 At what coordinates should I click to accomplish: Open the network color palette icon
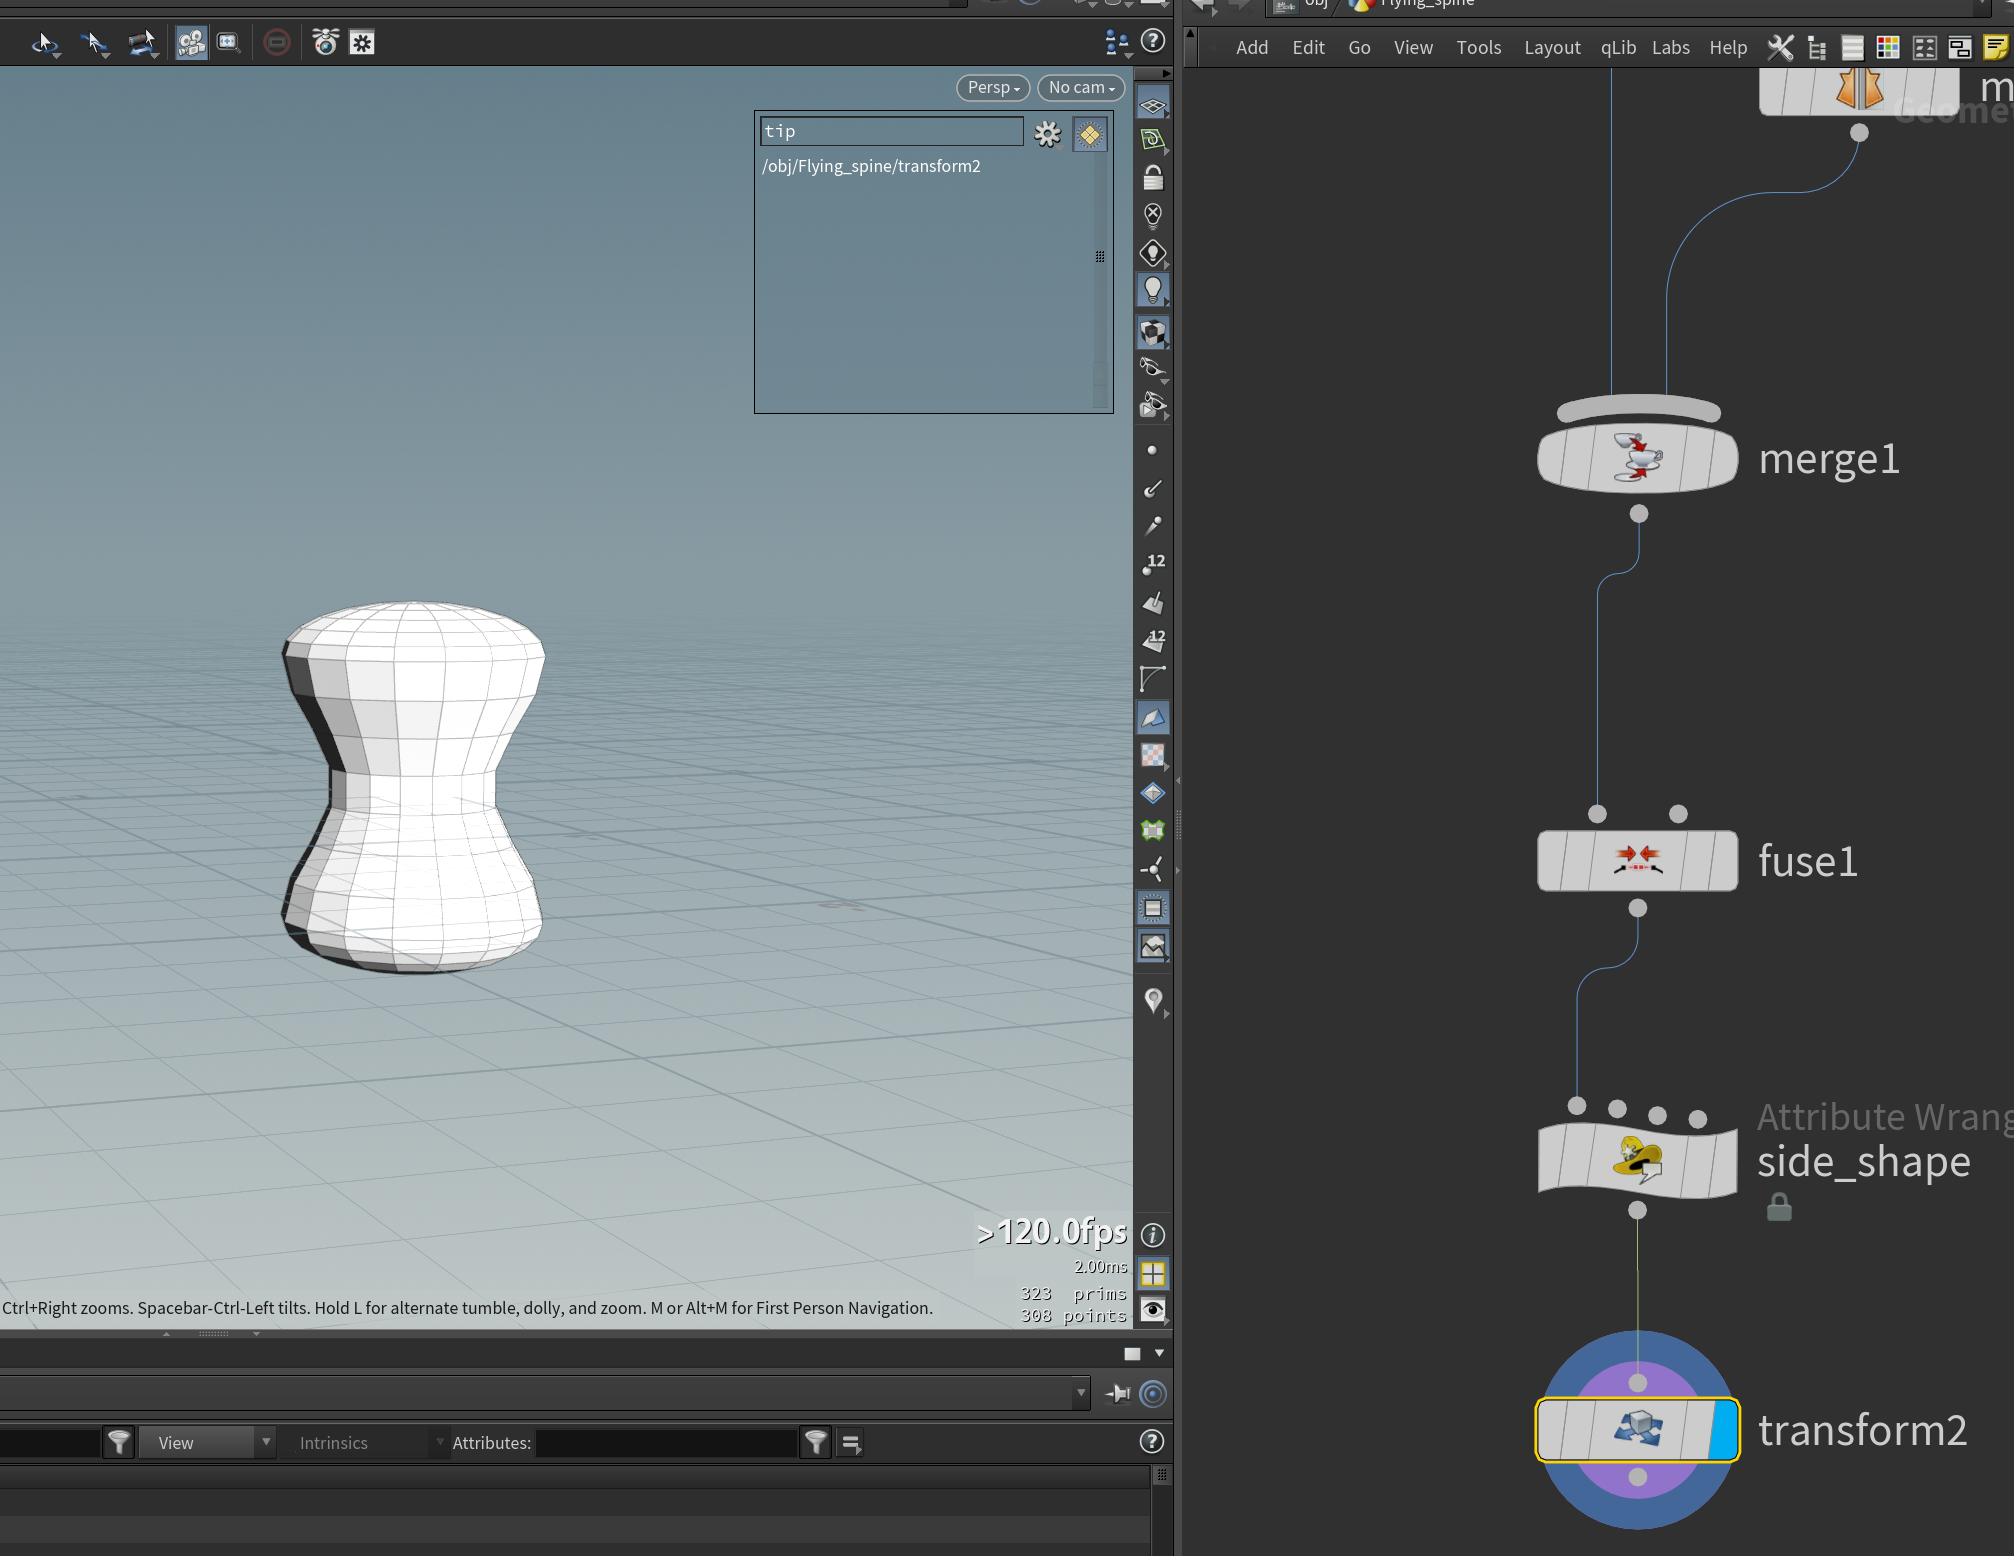(x=1888, y=47)
